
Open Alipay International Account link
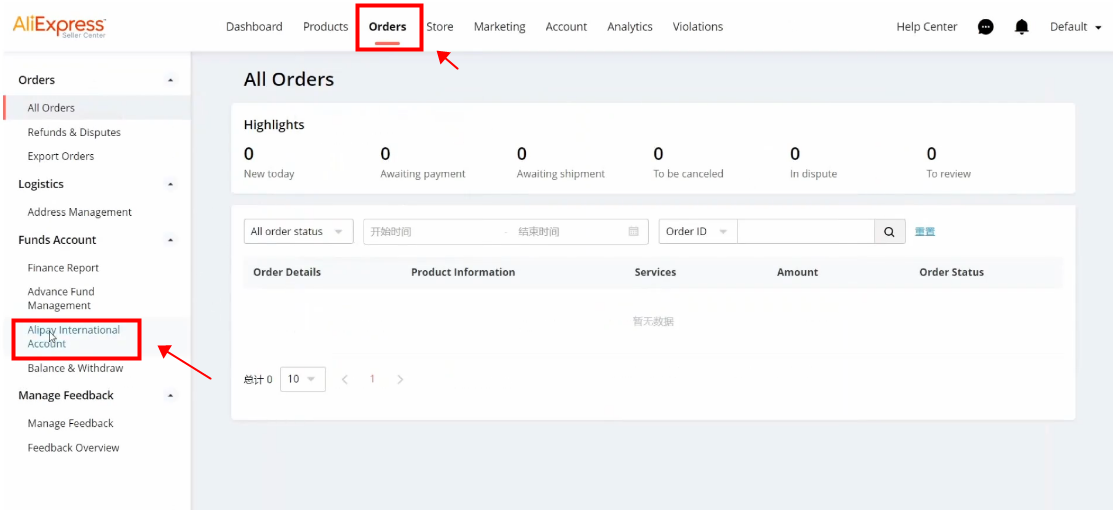tap(74, 337)
